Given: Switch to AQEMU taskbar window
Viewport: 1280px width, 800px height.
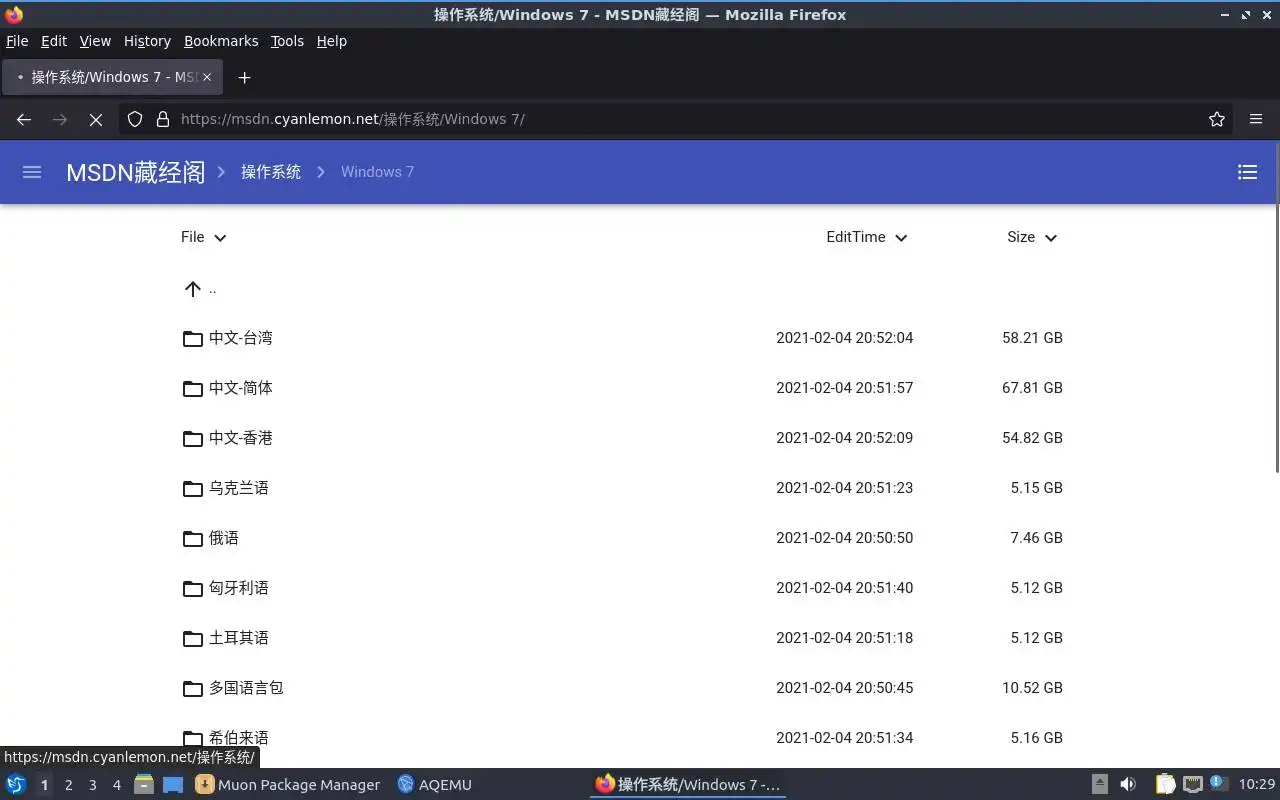Looking at the screenshot, I should (x=435, y=785).
